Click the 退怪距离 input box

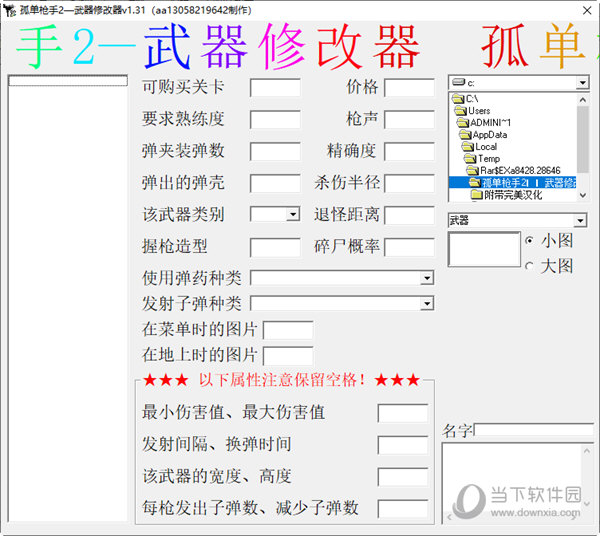pos(409,215)
